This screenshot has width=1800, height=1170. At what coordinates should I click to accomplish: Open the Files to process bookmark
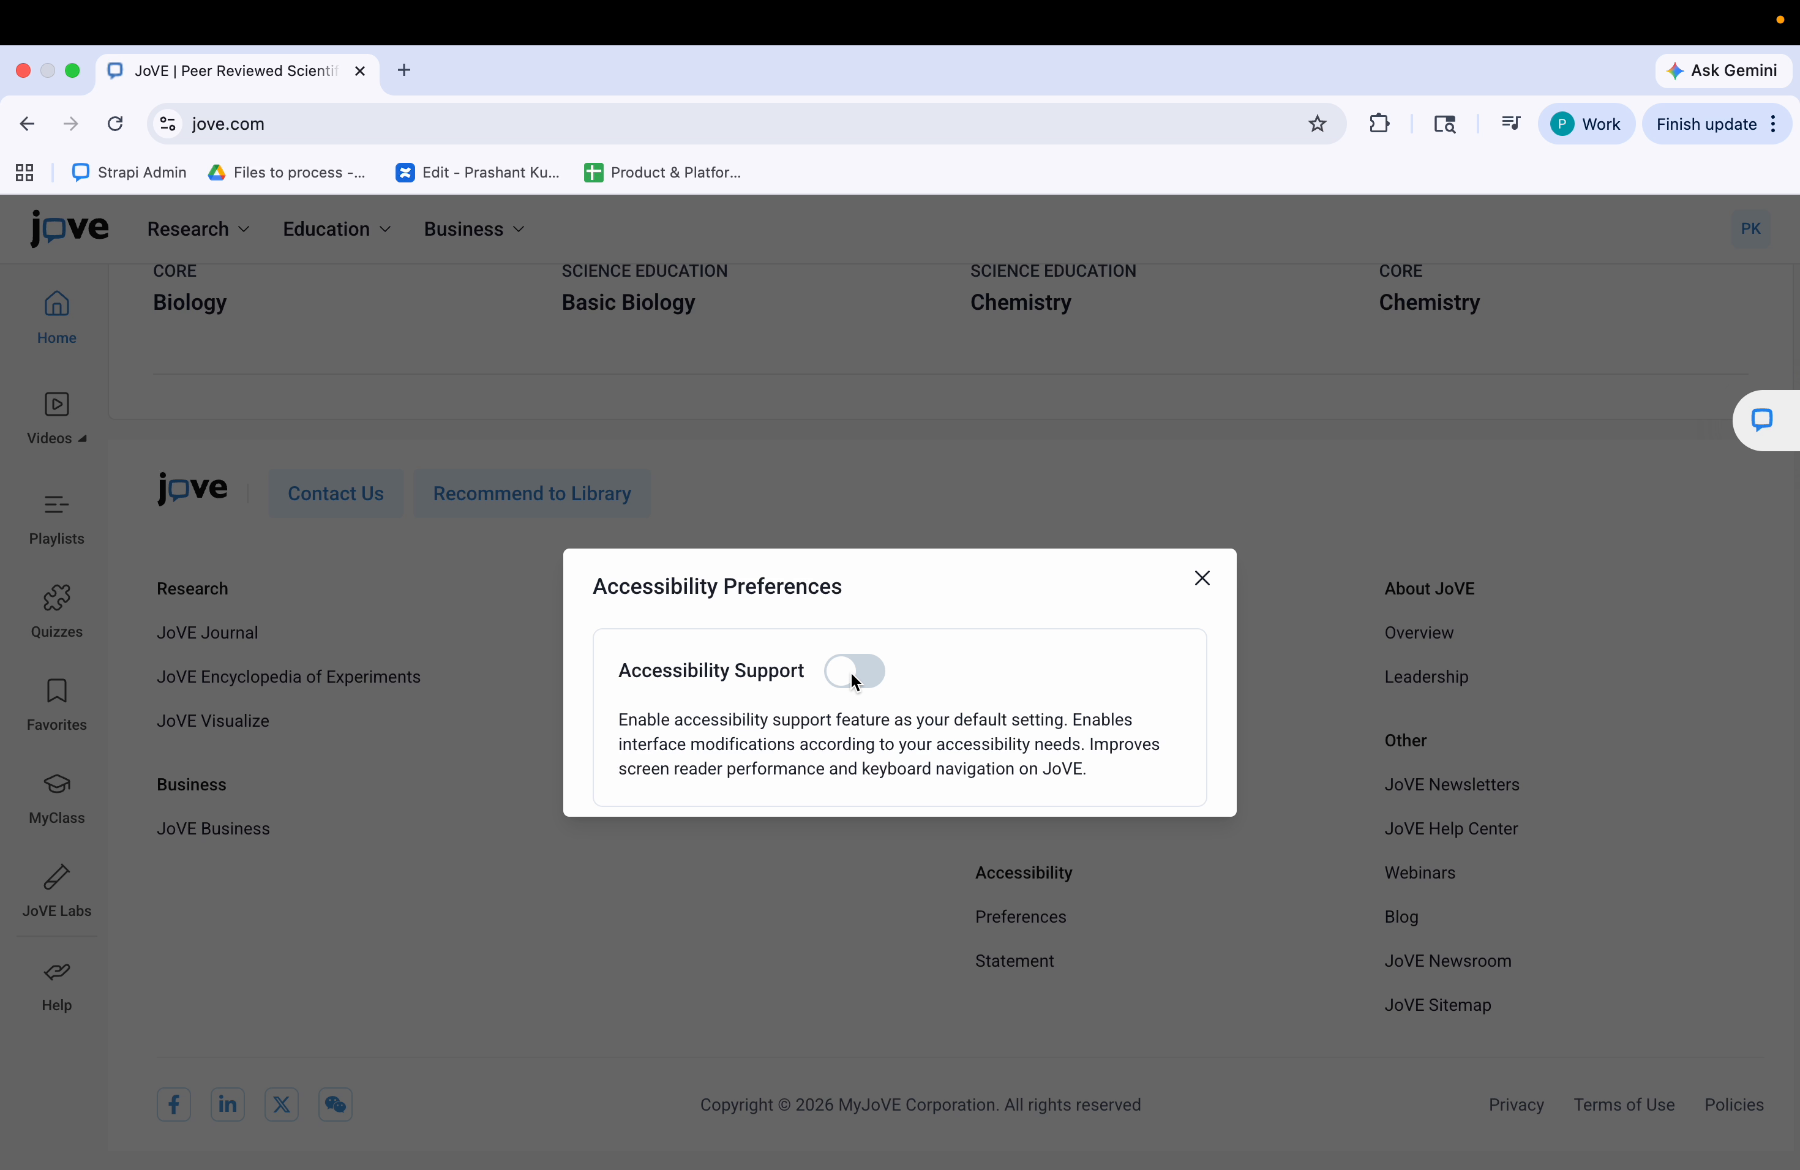(286, 172)
